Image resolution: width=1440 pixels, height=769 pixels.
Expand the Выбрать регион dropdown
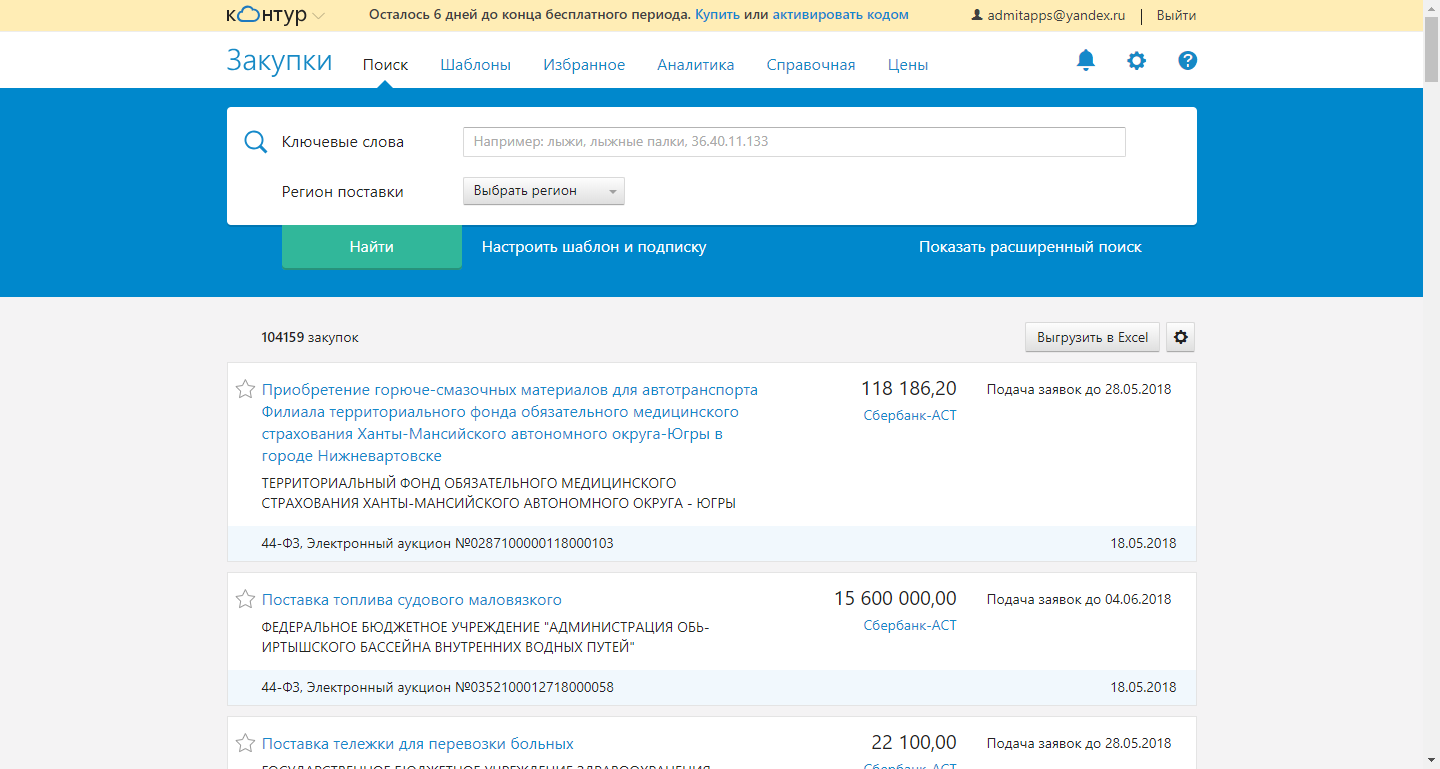click(543, 191)
